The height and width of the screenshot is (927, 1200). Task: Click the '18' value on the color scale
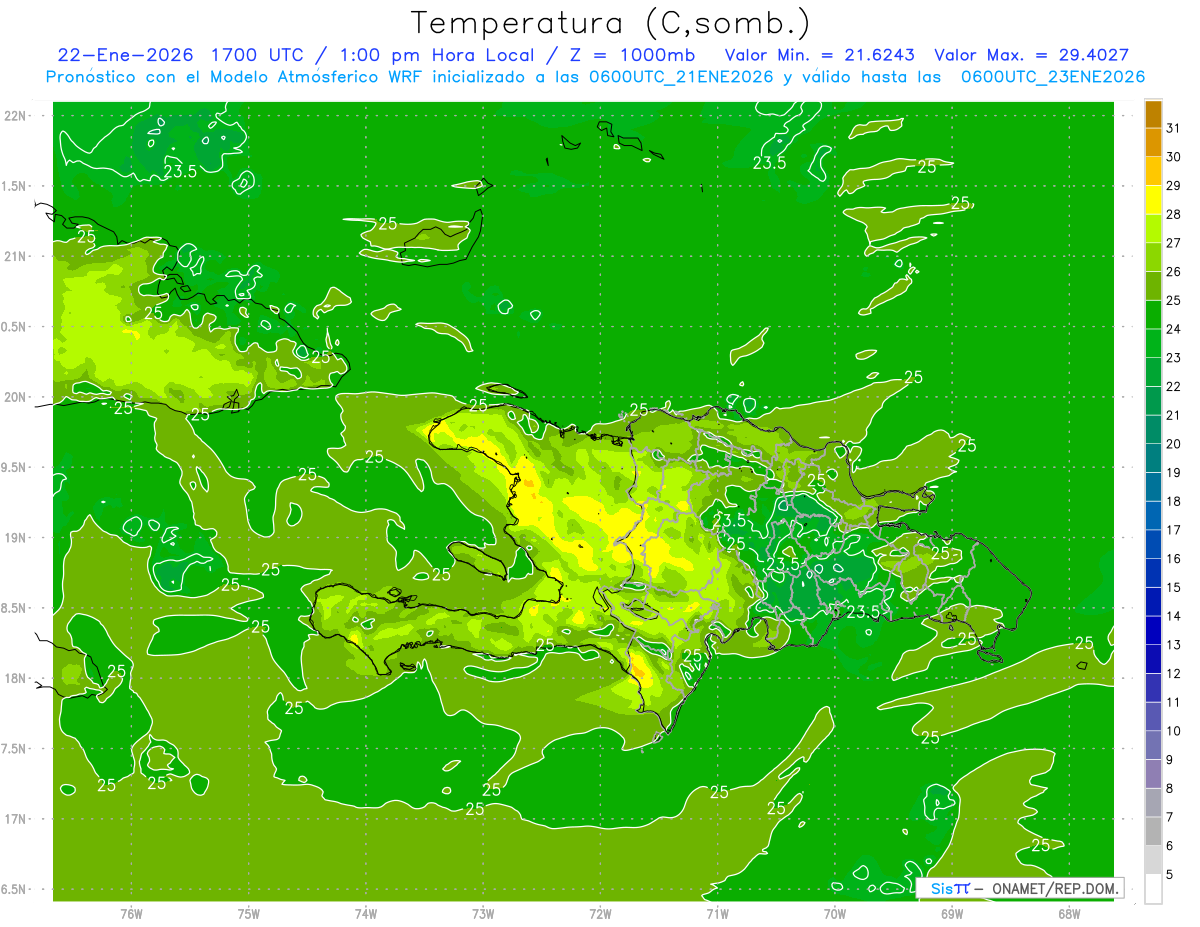coord(1174,501)
